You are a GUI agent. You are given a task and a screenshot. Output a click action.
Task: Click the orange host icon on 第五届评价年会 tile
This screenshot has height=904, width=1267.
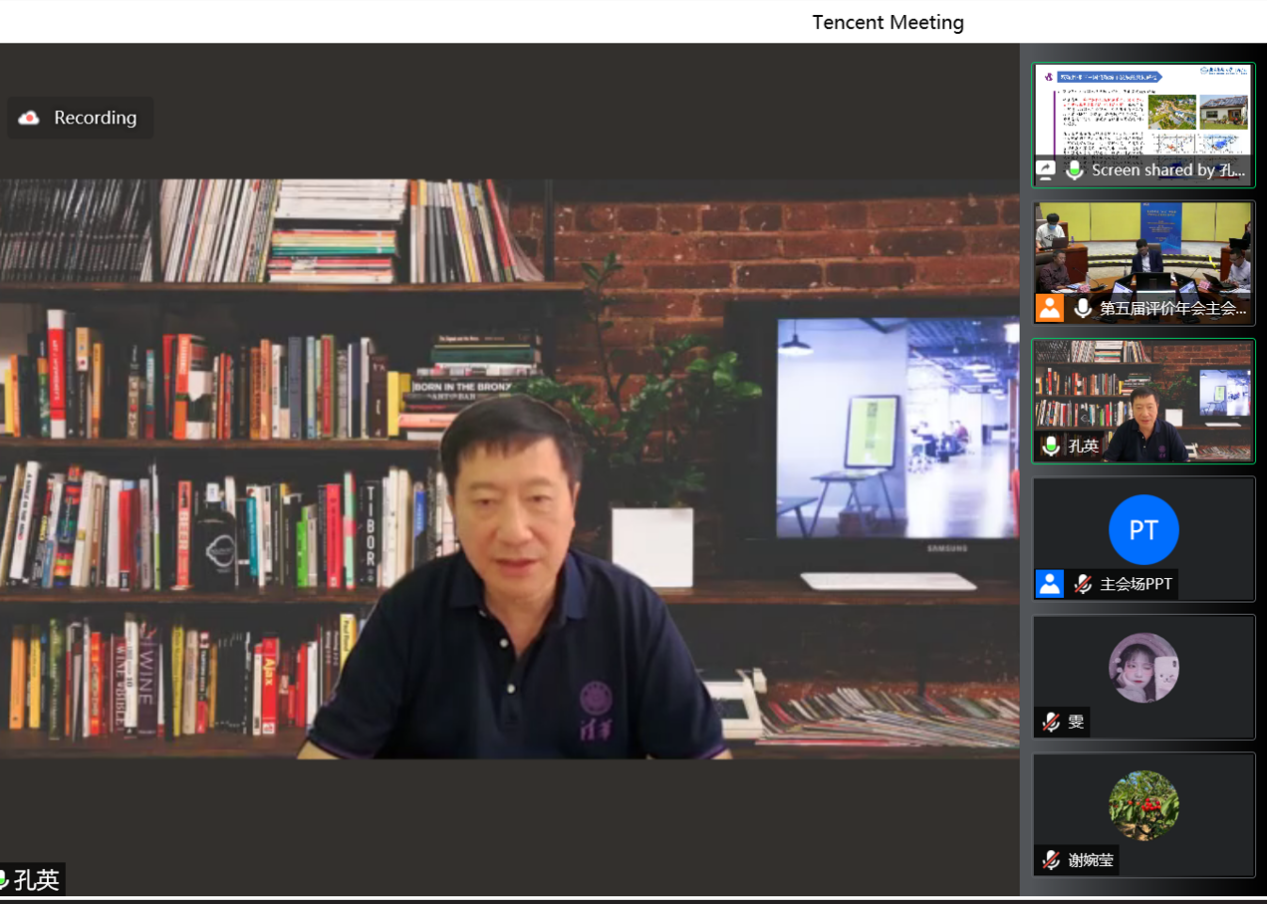[x=1049, y=308]
